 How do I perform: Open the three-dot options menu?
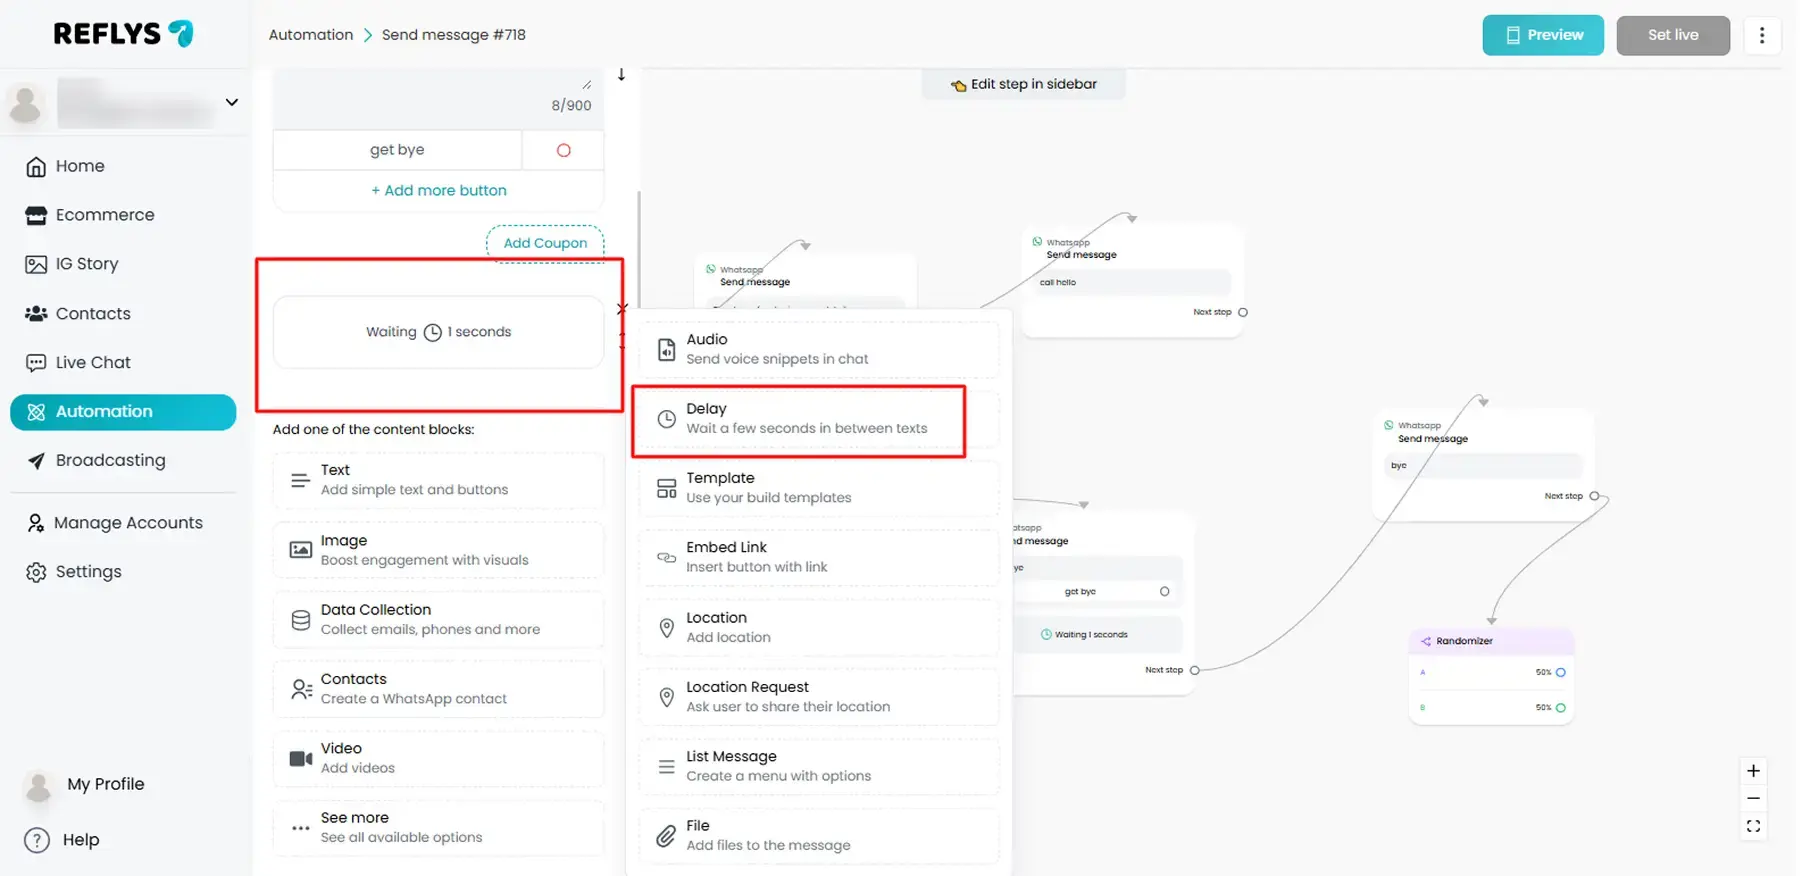(x=1762, y=35)
